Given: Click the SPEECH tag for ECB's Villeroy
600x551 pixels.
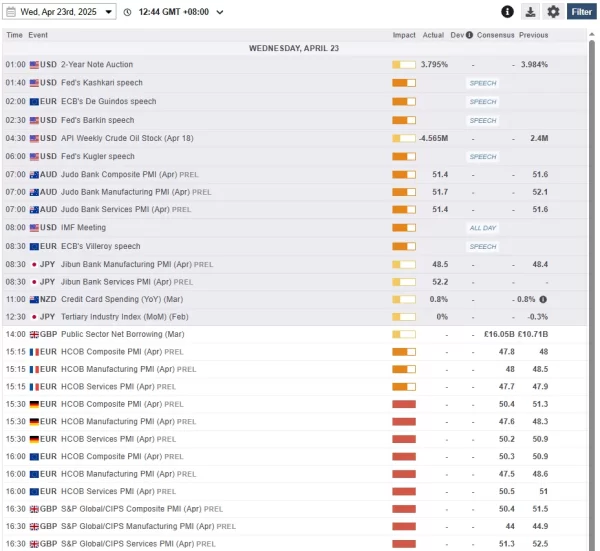Looking at the screenshot, I should pos(483,247).
